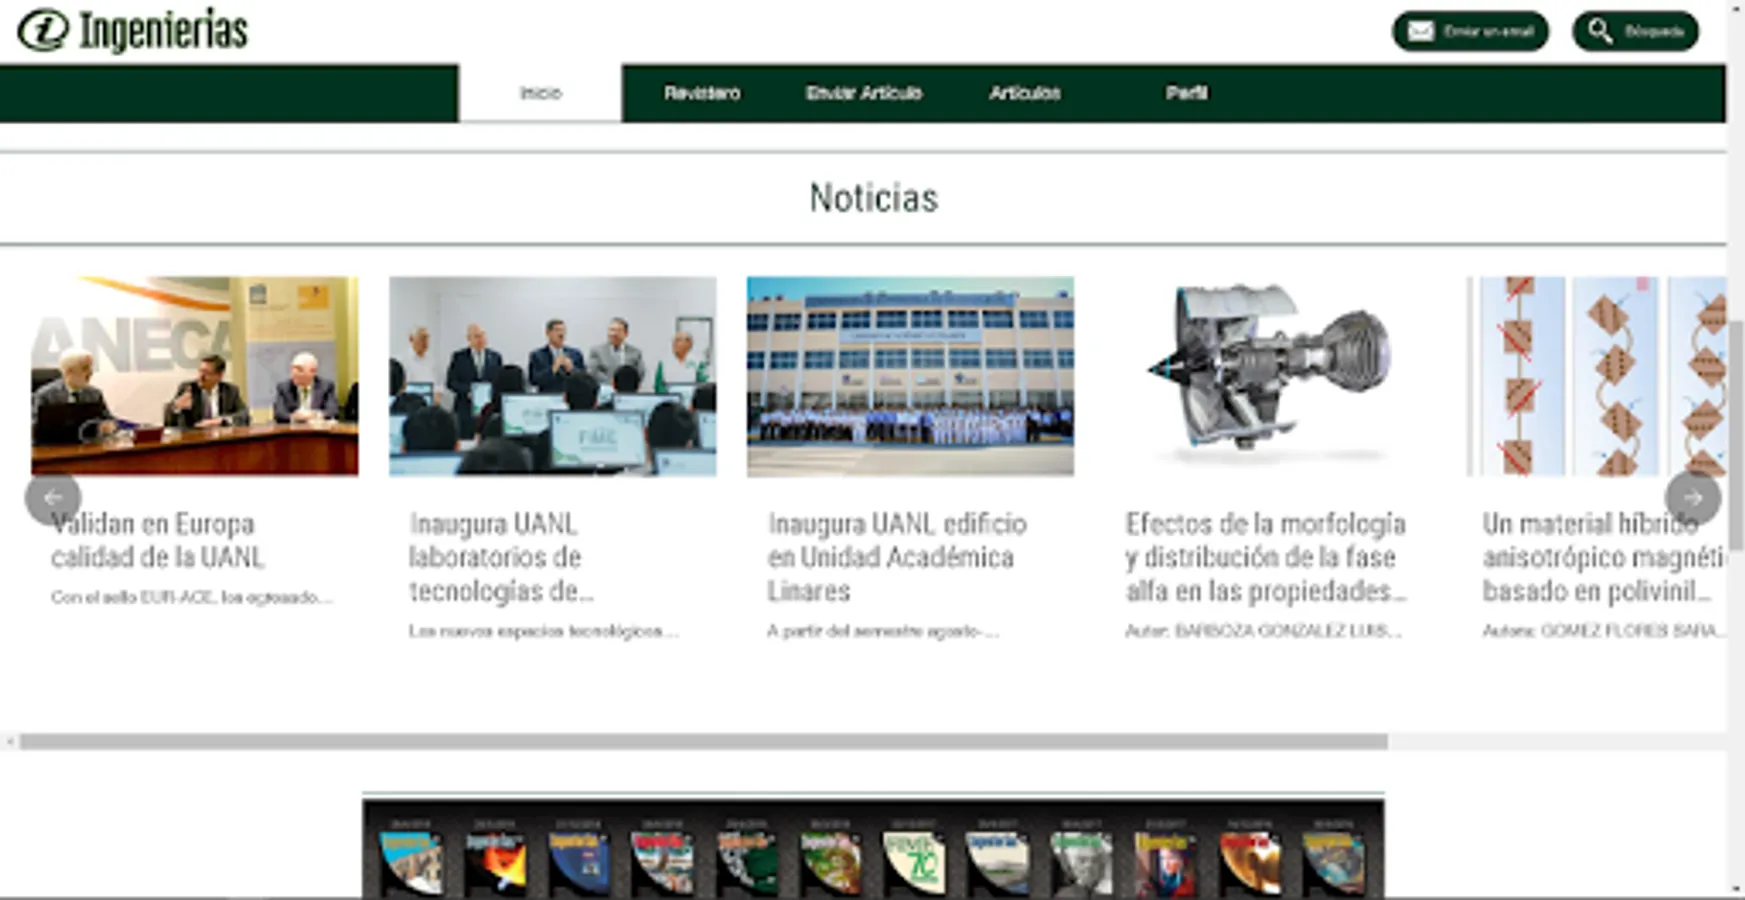The height and width of the screenshot is (900, 1745).
Task: Select Enviar Artículo in the navigation bar
Action: click(864, 93)
